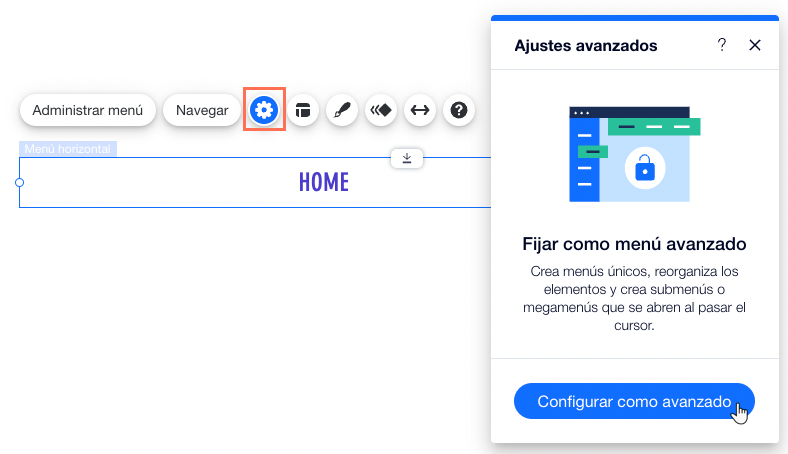Click Configurar como avanzado button
This screenshot has width=788, height=454.
click(634, 401)
